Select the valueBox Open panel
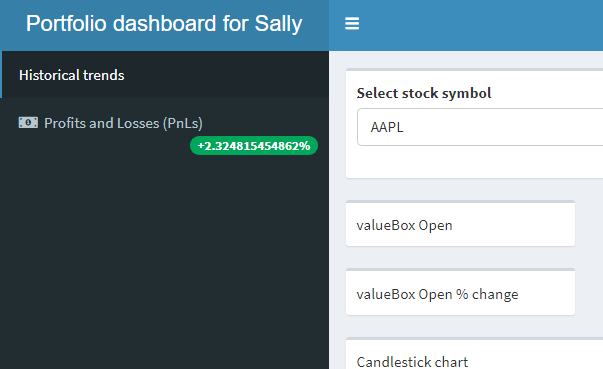The image size is (603, 369). 460,224
